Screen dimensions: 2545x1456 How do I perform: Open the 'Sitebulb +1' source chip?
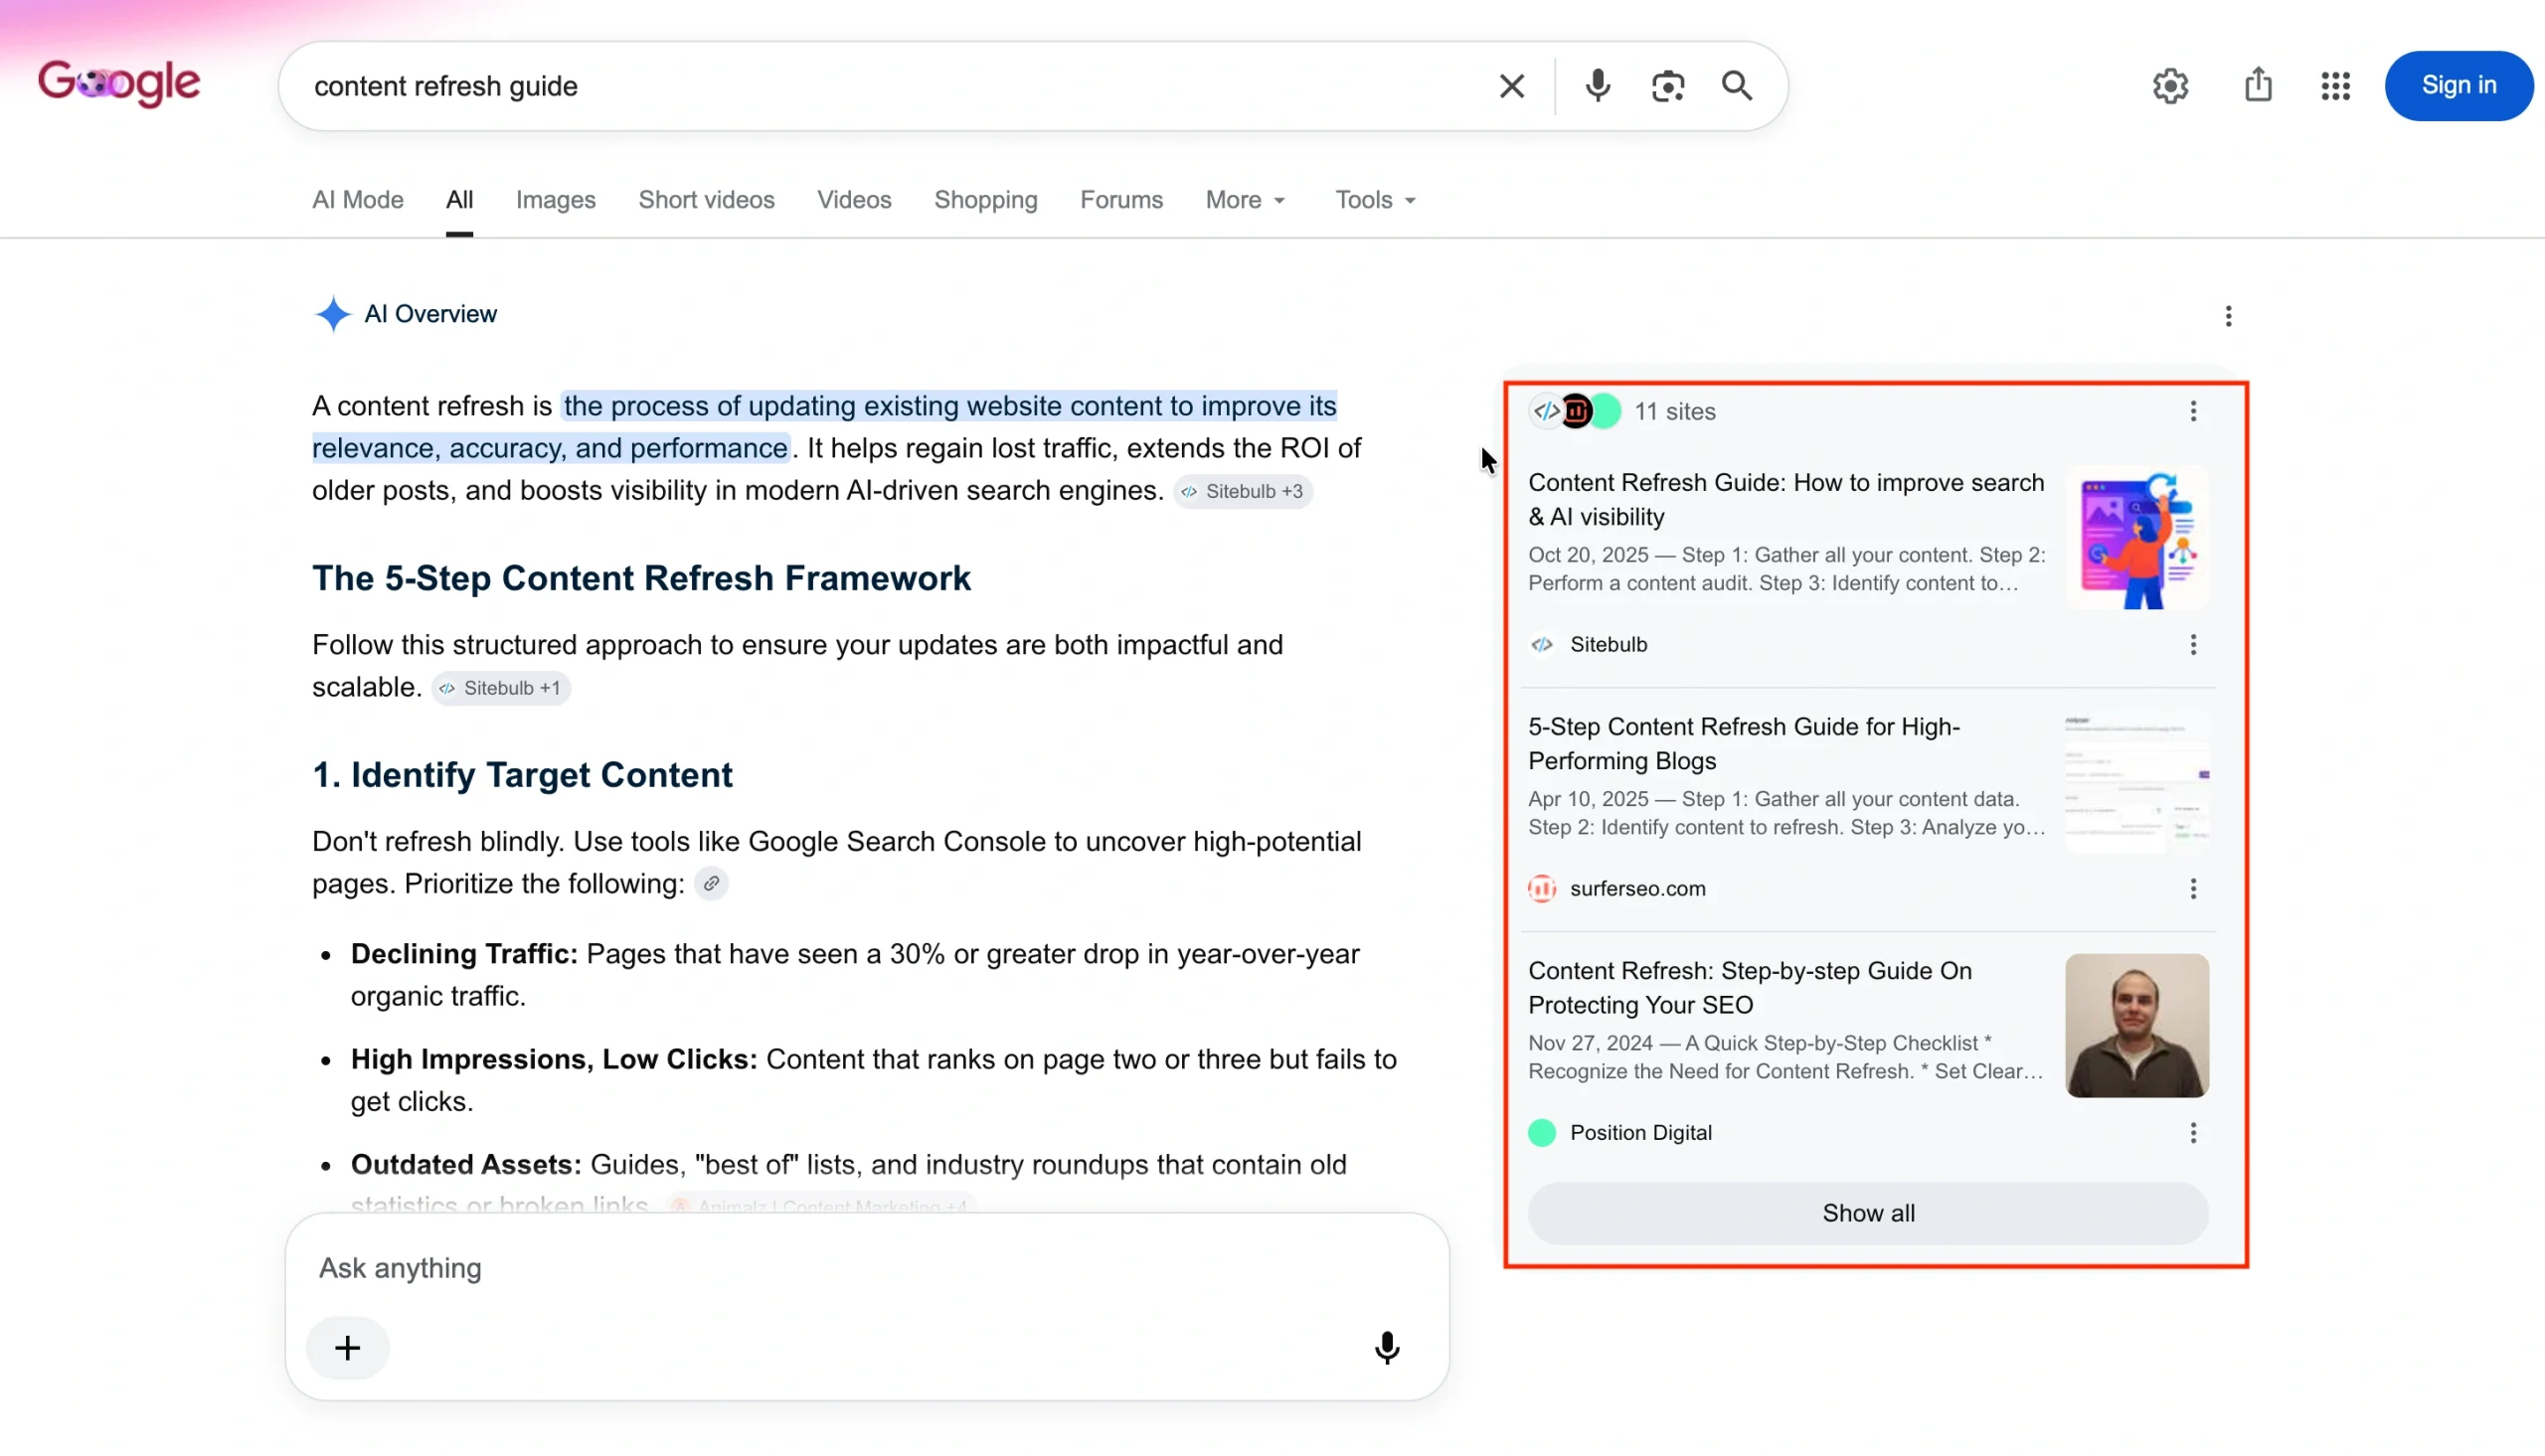point(501,688)
